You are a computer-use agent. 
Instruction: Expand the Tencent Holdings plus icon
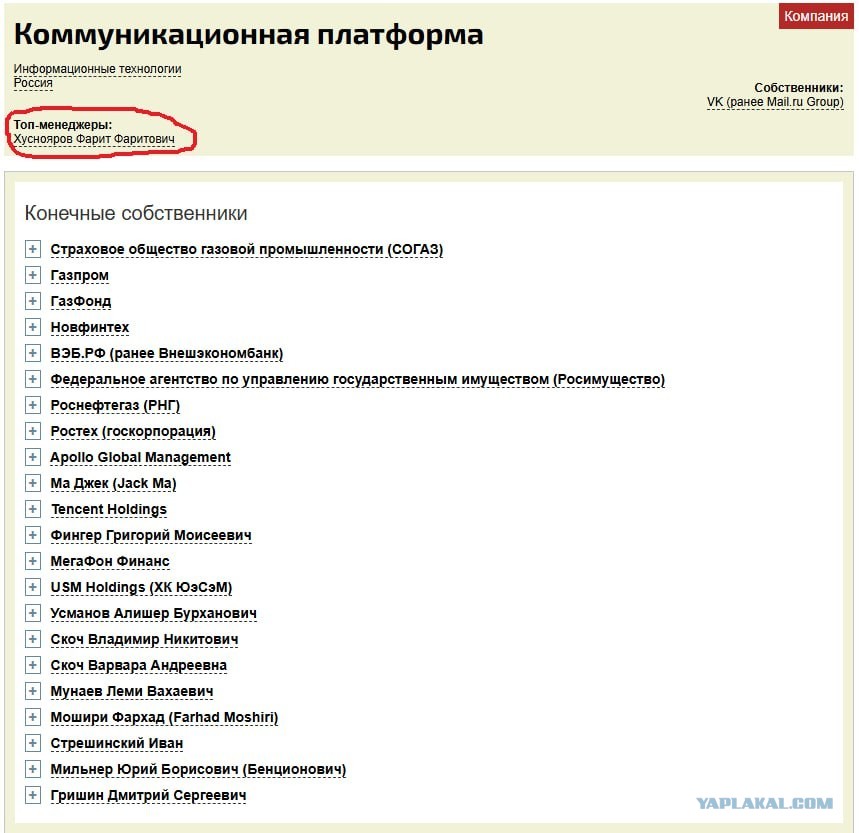pyautogui.click(x=32, y=509)
